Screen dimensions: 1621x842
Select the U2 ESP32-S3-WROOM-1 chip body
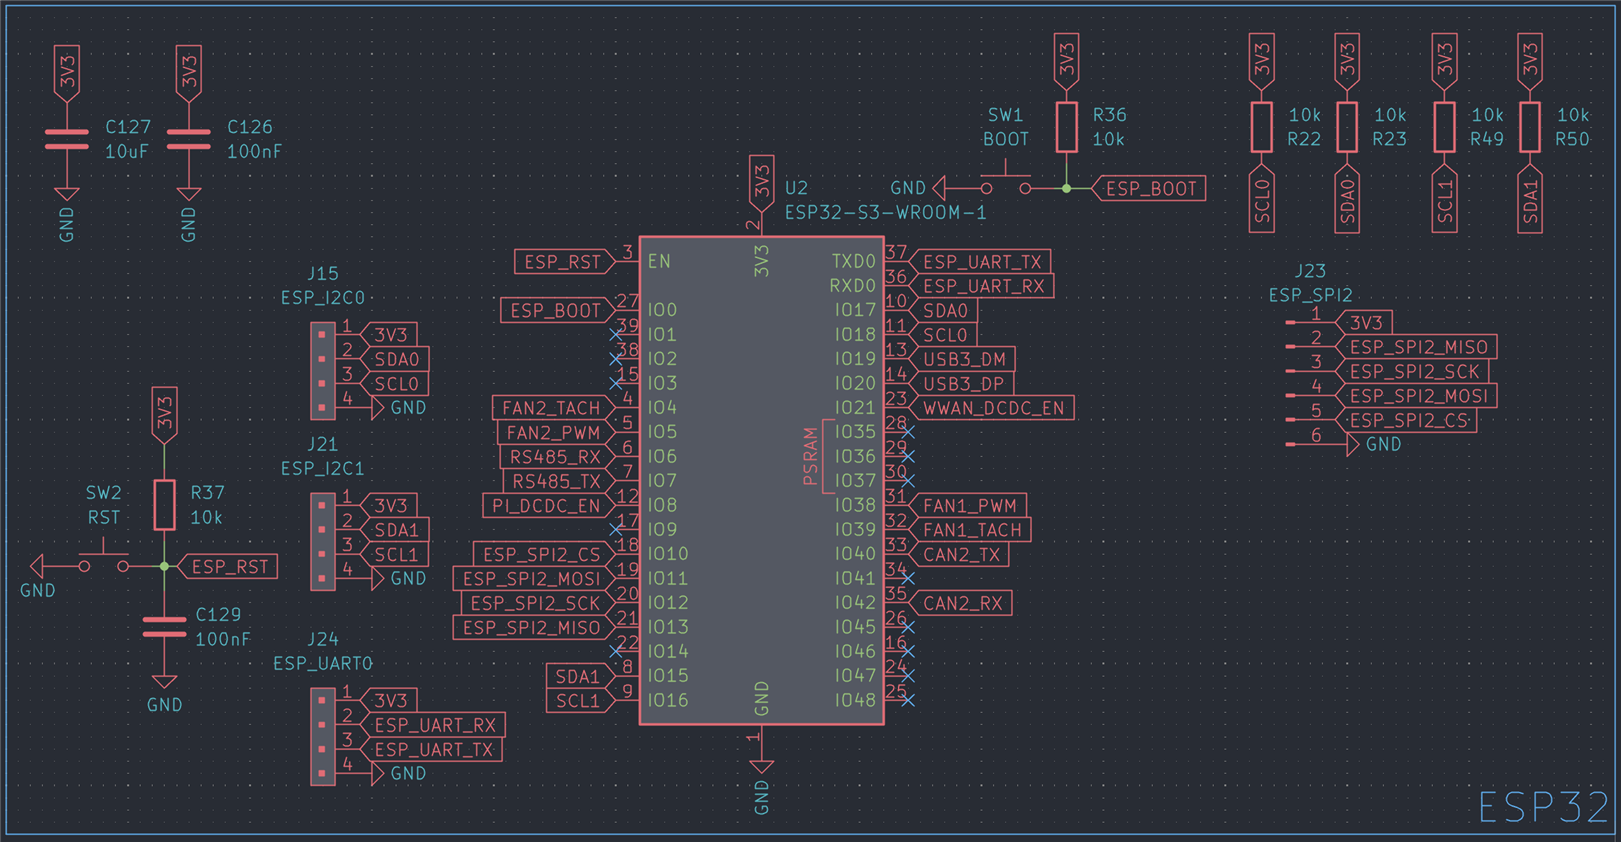[x=761, y=481]
